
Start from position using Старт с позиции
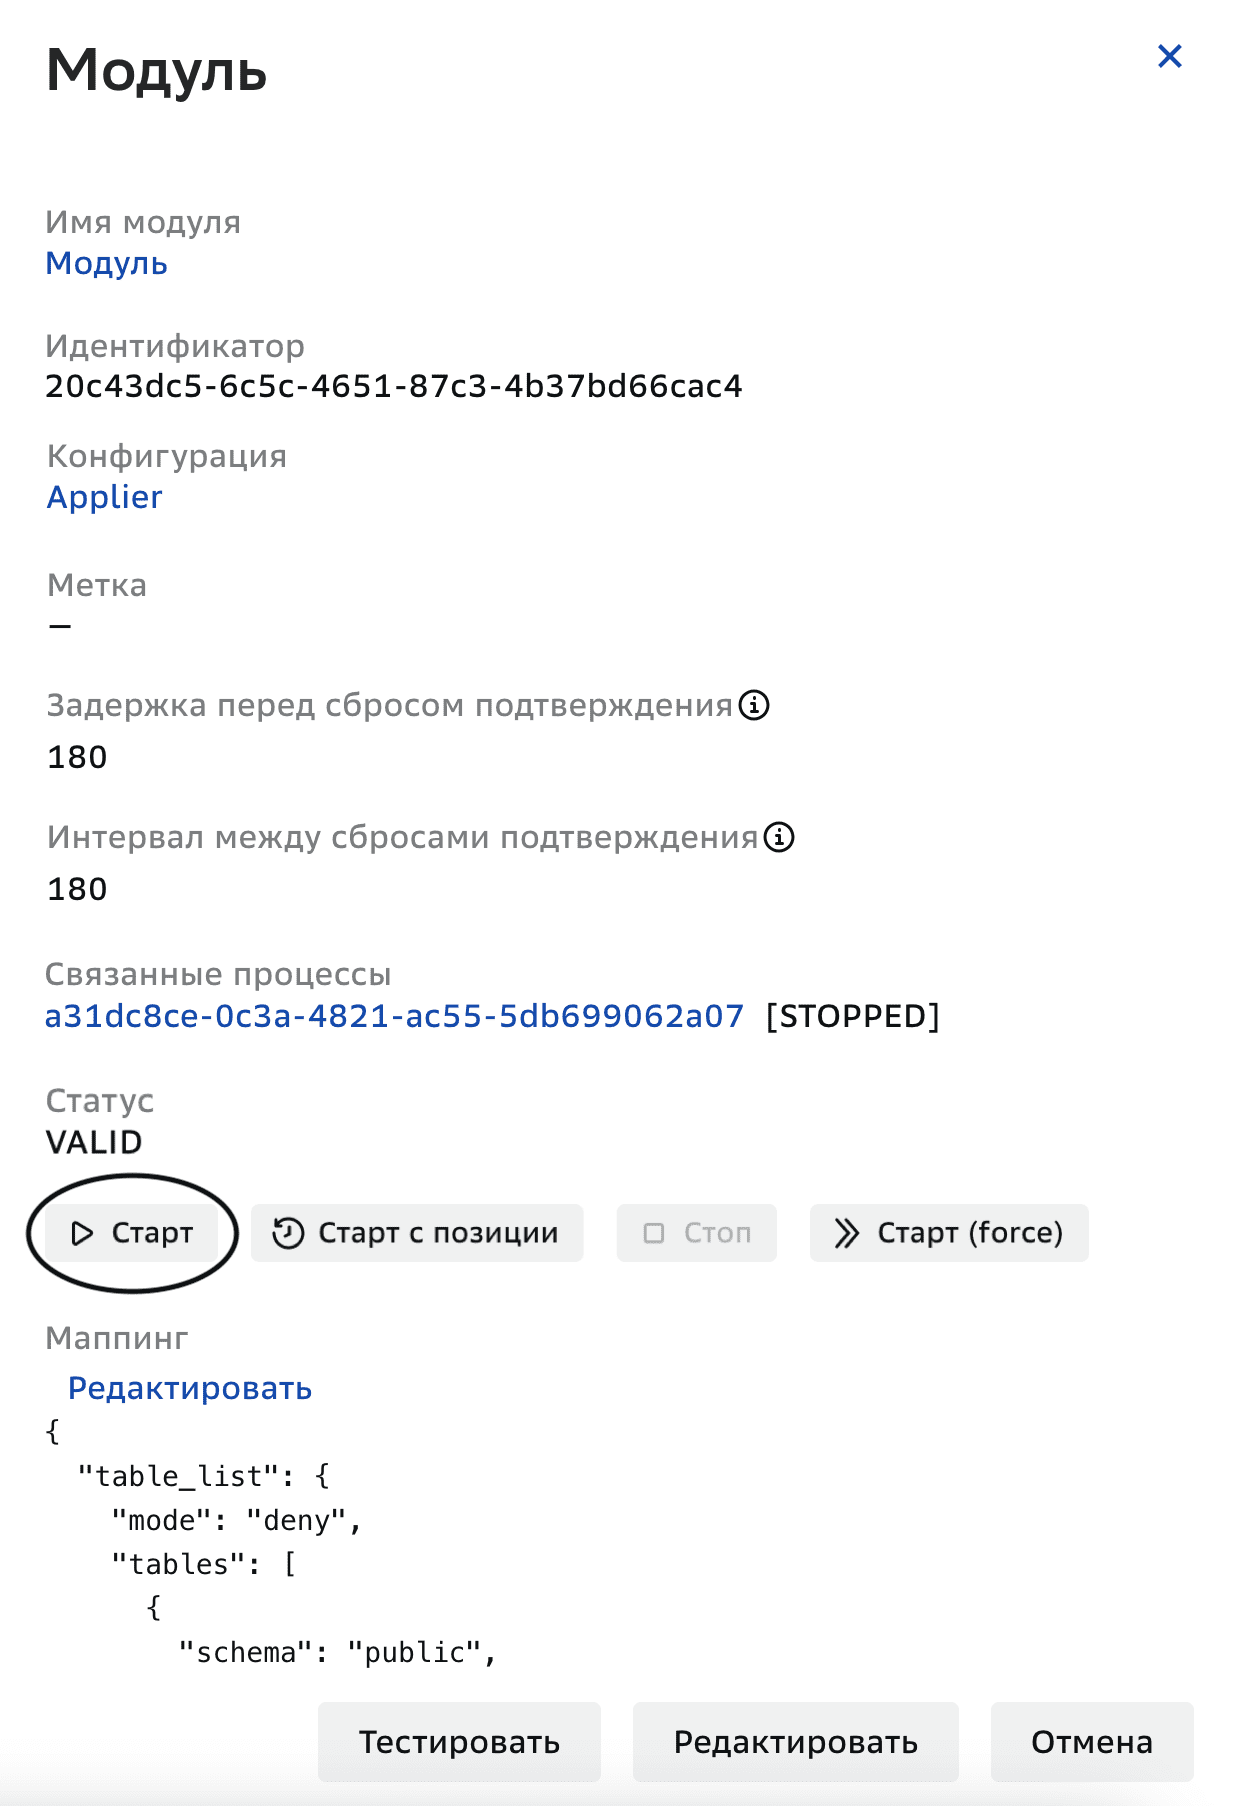417,1233
